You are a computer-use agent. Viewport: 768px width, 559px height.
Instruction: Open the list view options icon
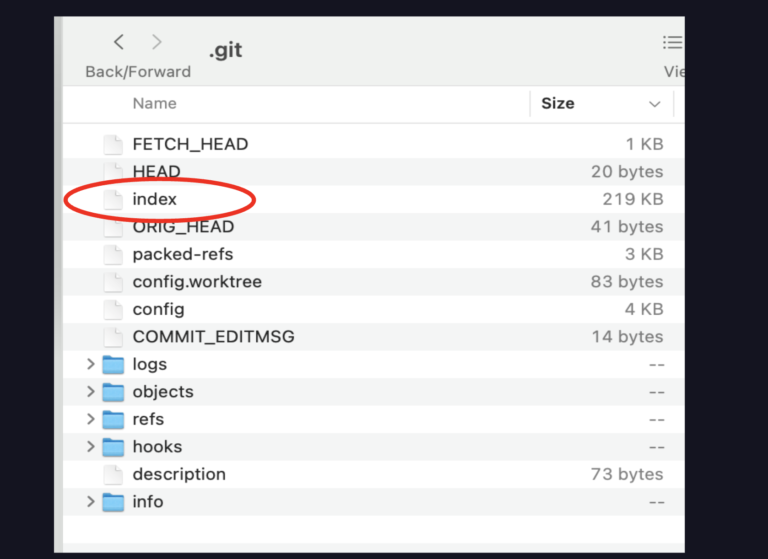point(672,43)
